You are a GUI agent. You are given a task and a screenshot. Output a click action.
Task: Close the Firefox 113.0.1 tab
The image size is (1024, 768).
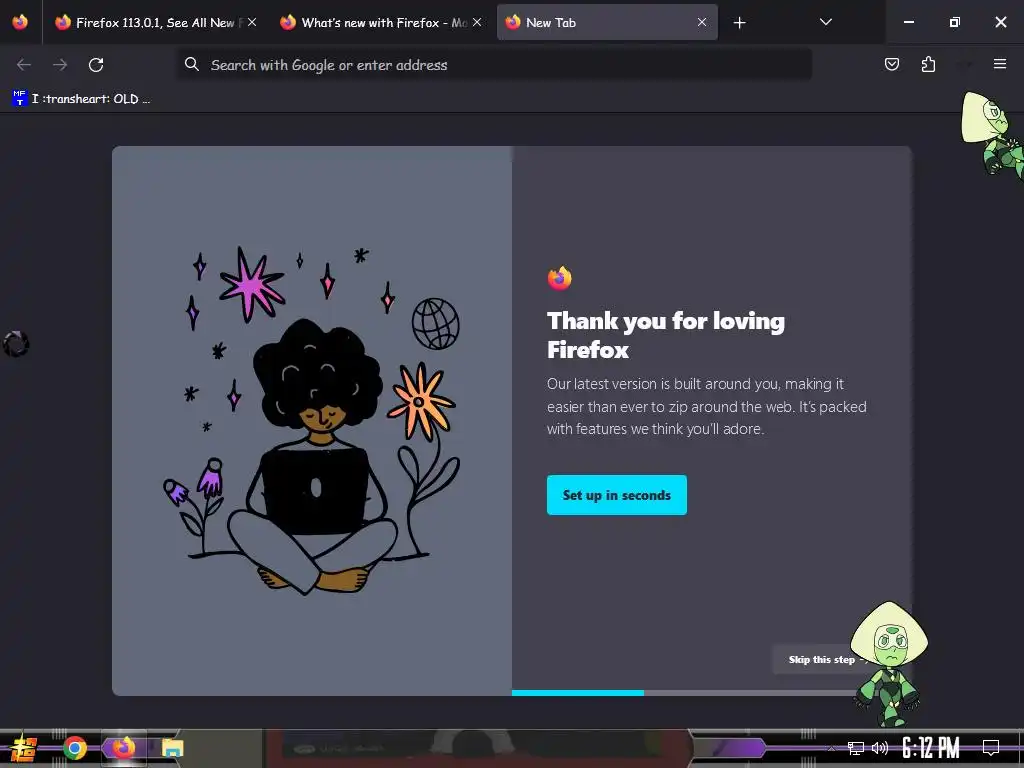(x=252, y=22)
